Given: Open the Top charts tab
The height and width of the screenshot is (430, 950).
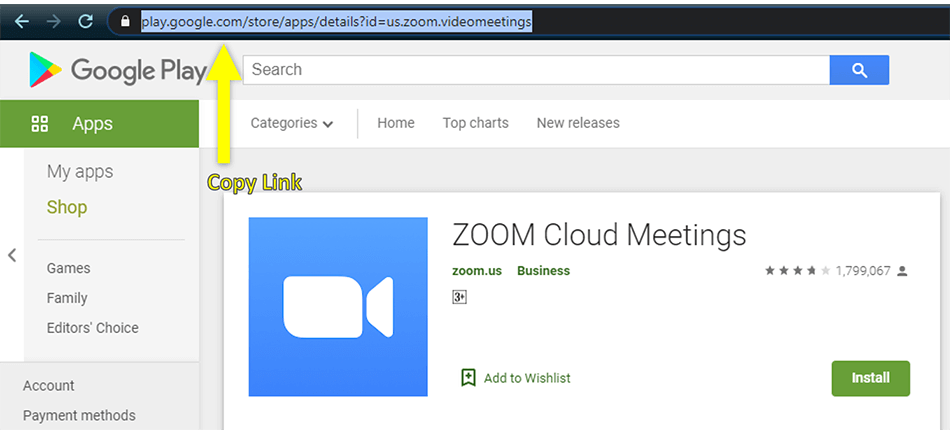Looking at the screenshot, I should coord(476,123).
